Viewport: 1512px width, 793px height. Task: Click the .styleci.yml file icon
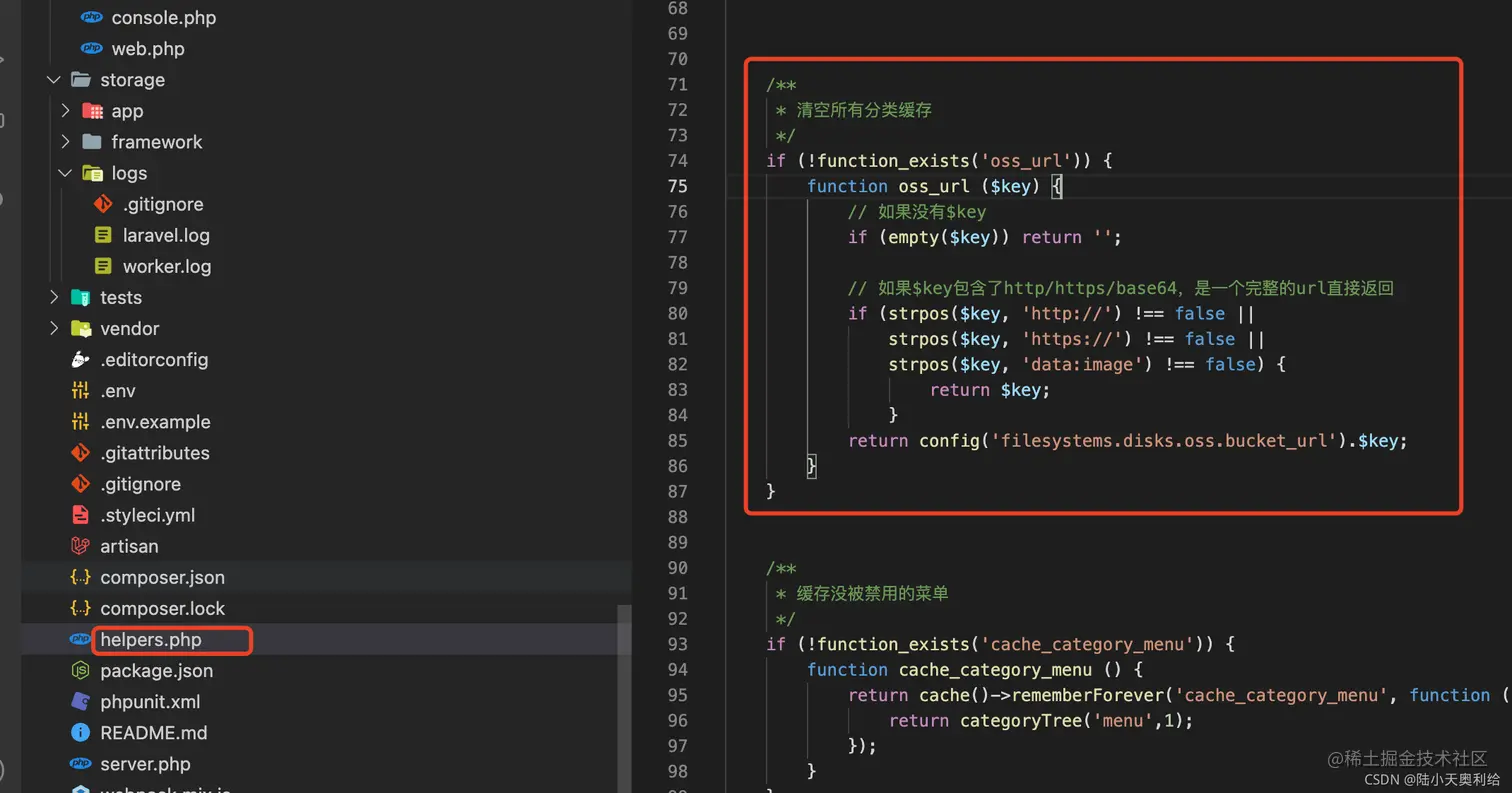tap(81, 515)
